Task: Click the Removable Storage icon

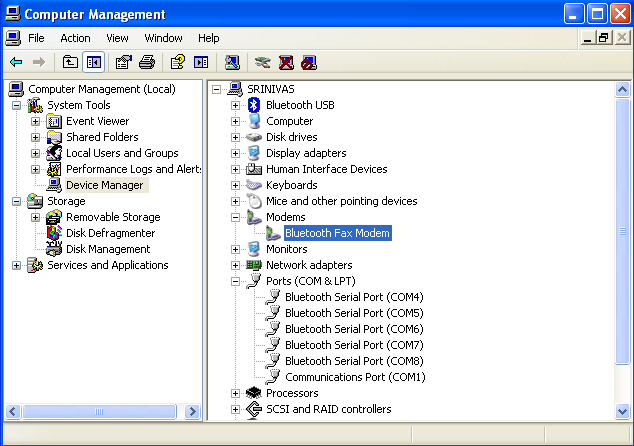Action: 54,217
